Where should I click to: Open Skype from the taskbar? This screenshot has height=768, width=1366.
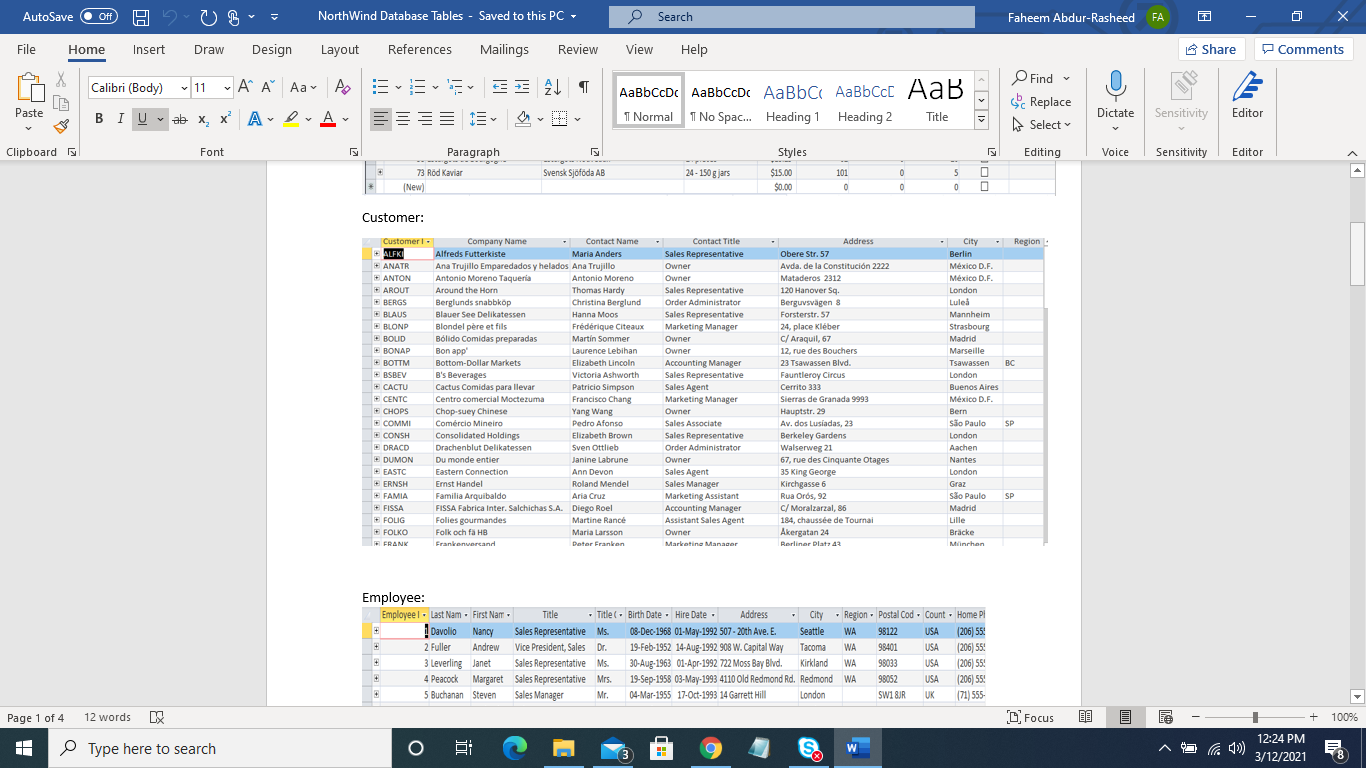(x=809, y=748)
